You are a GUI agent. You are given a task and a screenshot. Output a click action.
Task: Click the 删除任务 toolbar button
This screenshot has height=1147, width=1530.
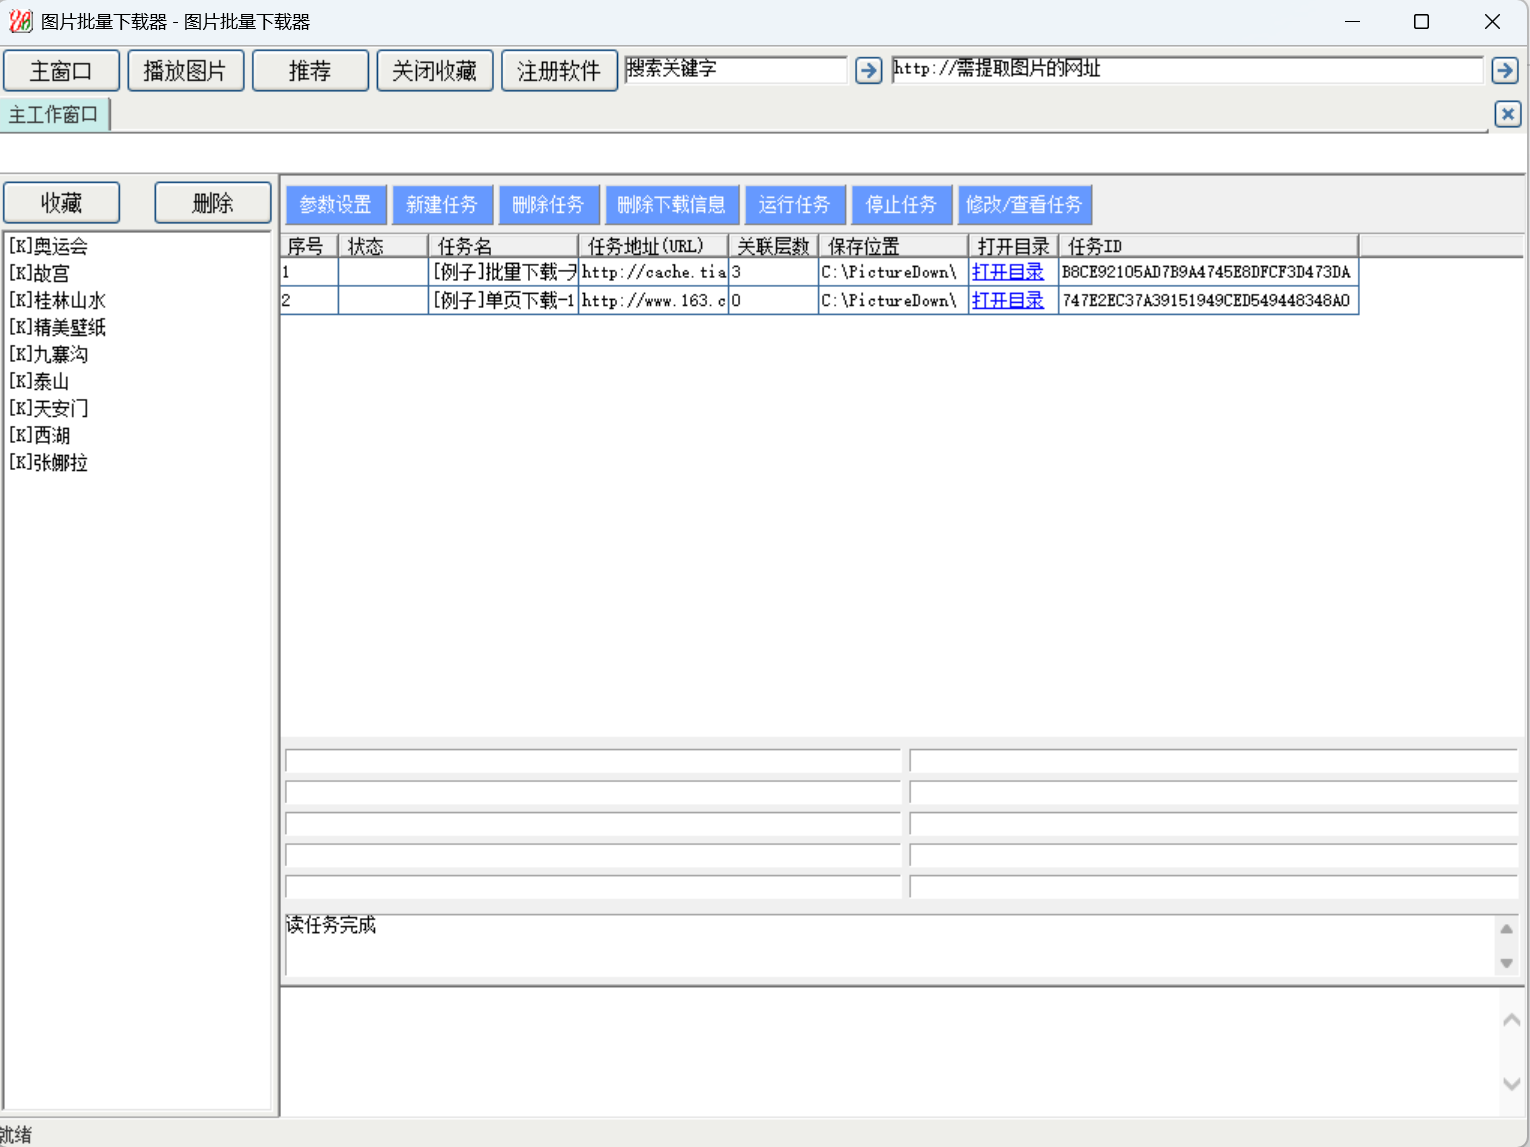click(x=548, y=205)
